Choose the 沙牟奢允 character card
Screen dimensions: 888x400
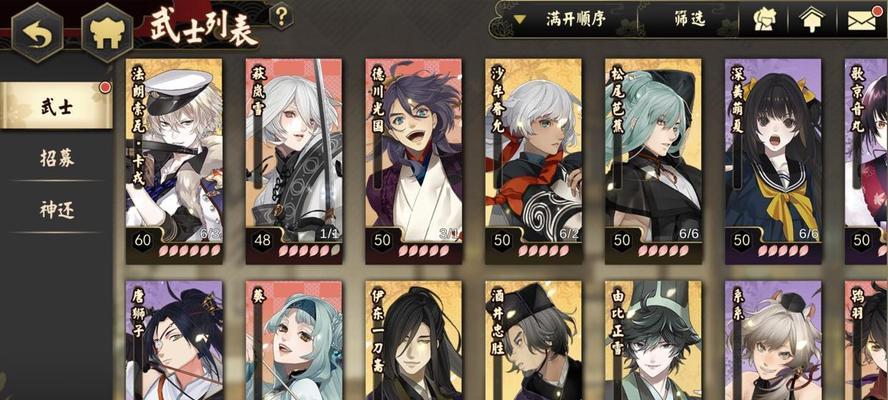click(x=533, y=161)
